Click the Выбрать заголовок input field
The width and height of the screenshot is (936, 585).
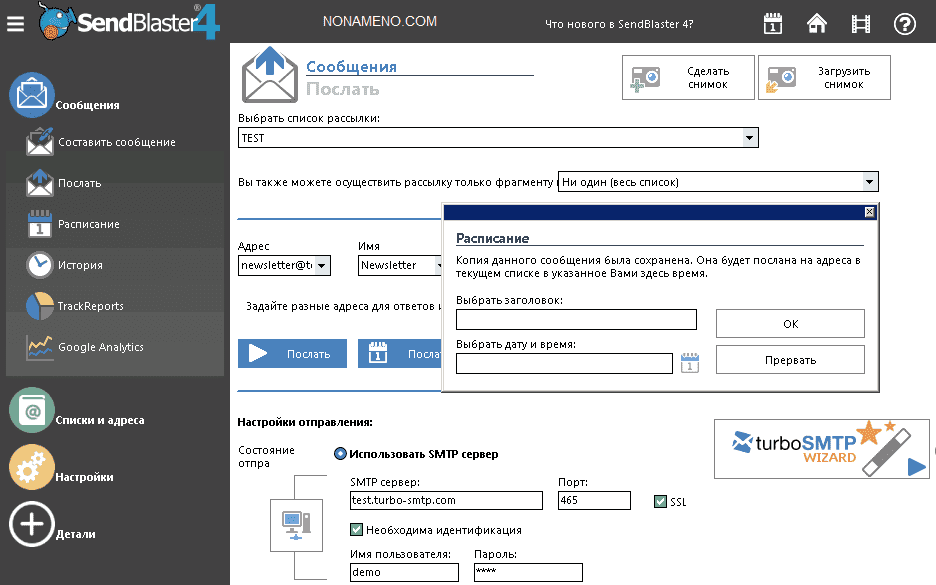576,320
